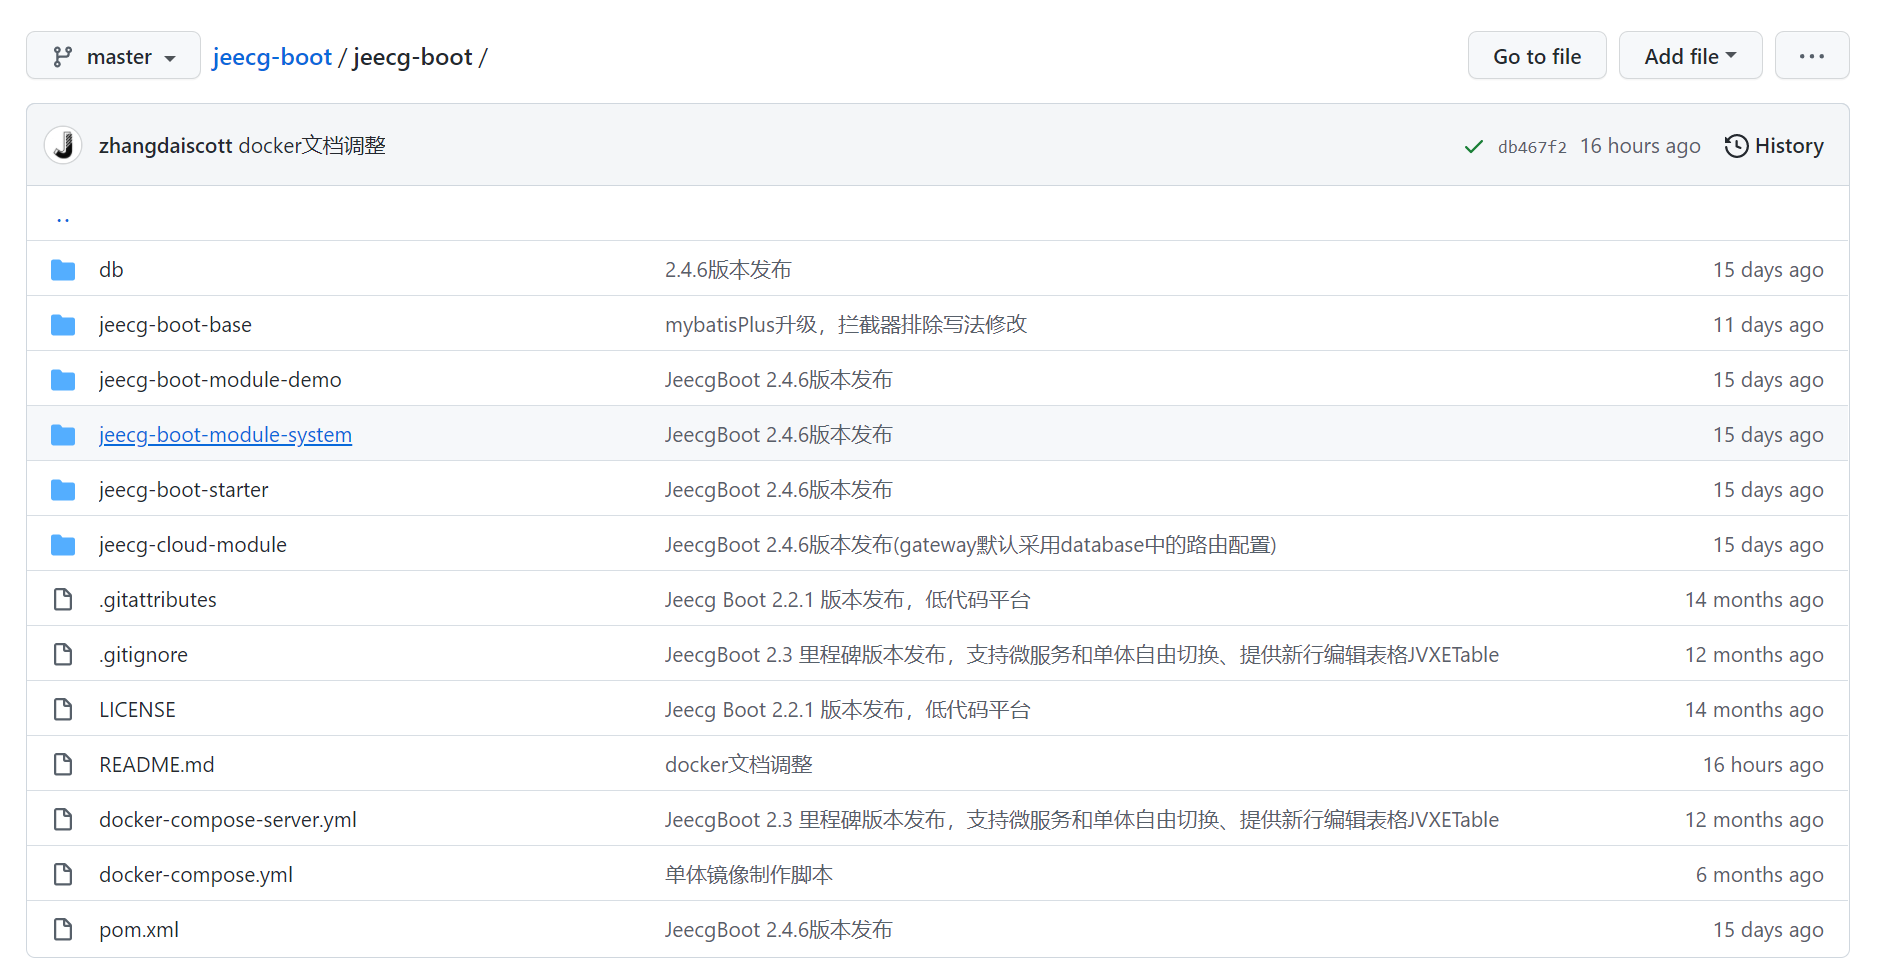Image resolution: width=1883 pixels, height=972 pixels.
Task: Open the docker-compose.yml file
Action: coord(195,874)
